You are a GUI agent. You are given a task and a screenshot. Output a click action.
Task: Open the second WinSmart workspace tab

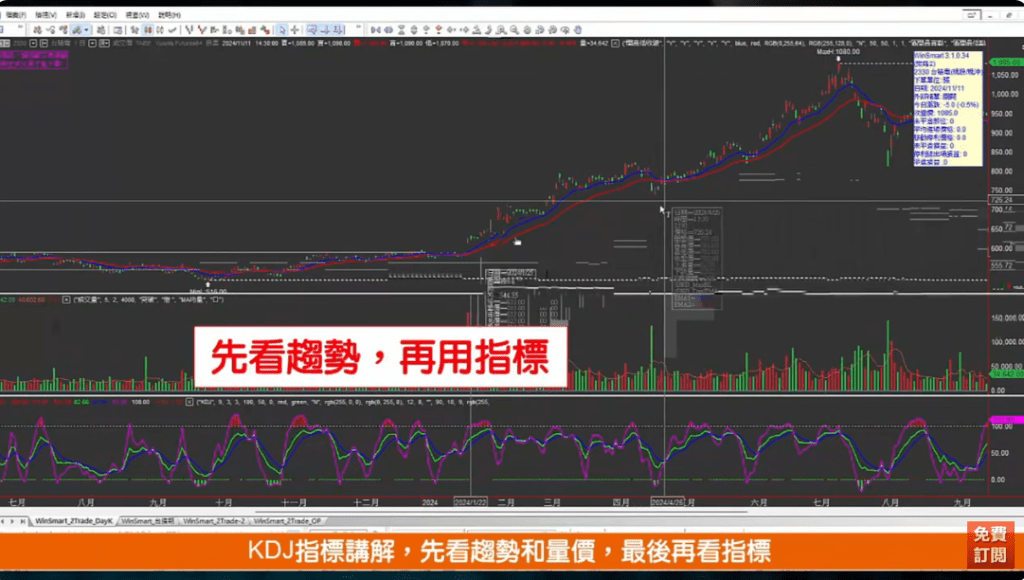[x=148, y=521]
